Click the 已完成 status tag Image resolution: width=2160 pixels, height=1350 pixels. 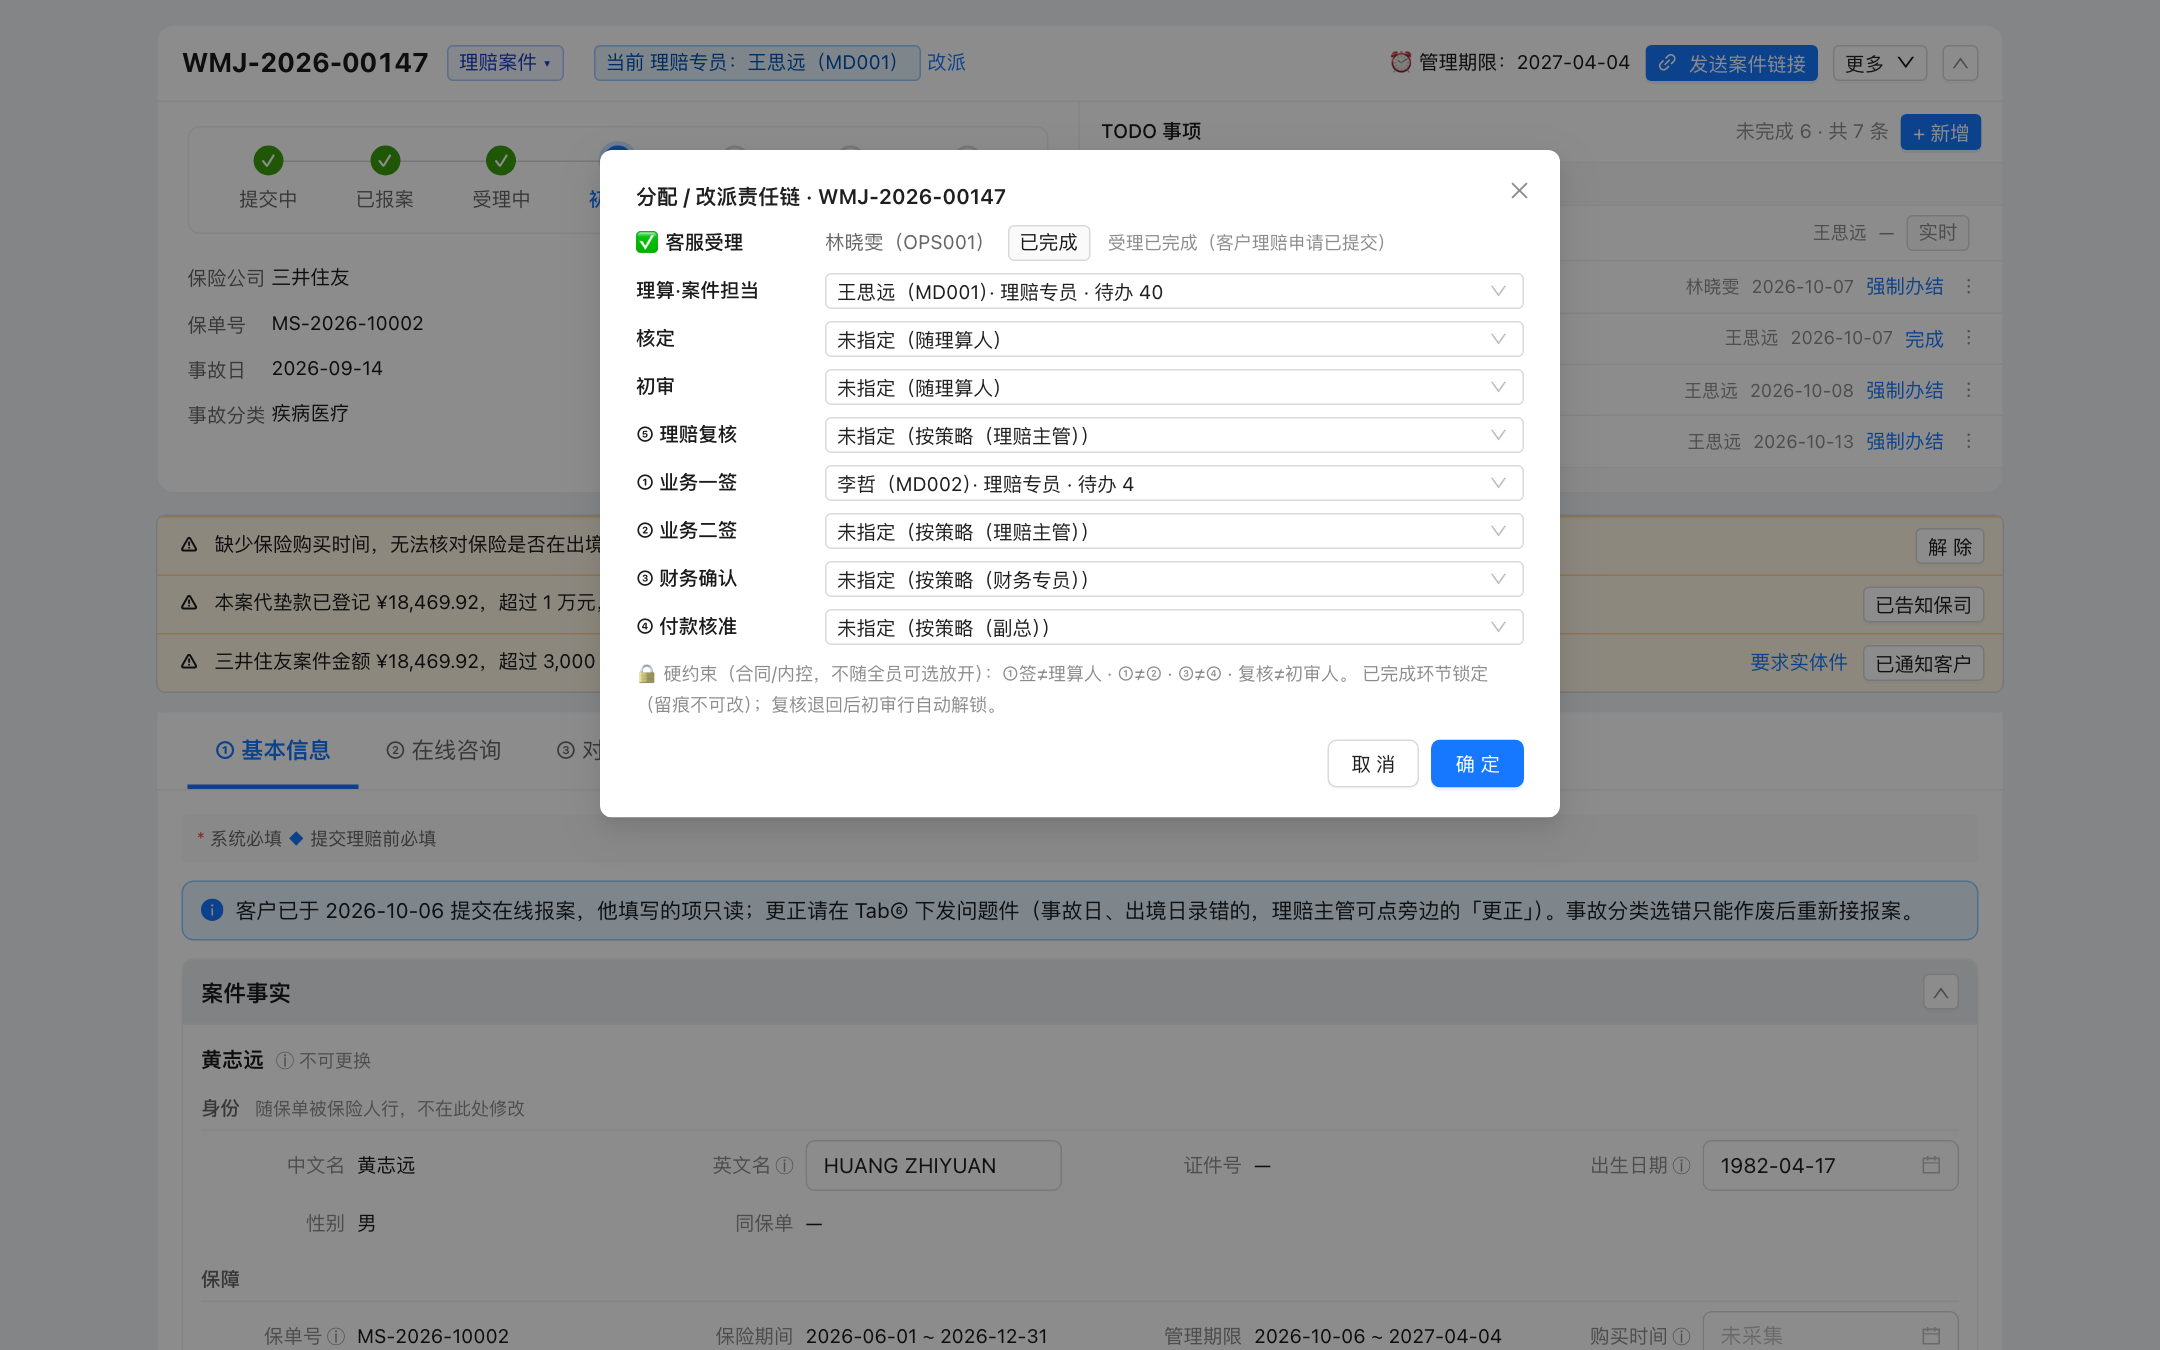[1048, 242]
